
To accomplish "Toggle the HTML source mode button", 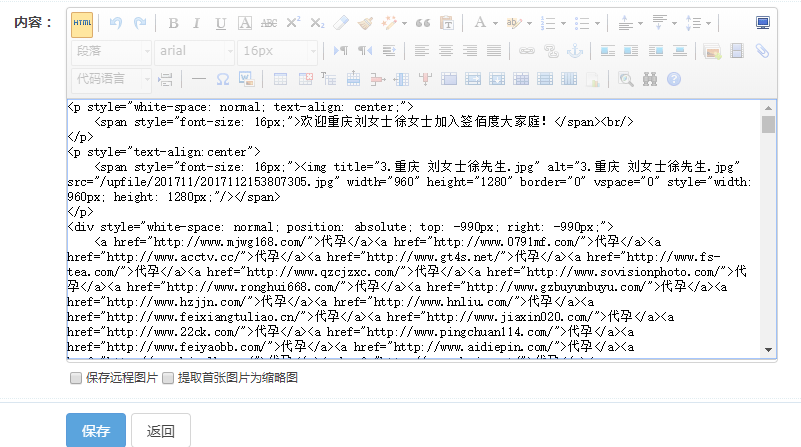I will click(x=82, y=23).
